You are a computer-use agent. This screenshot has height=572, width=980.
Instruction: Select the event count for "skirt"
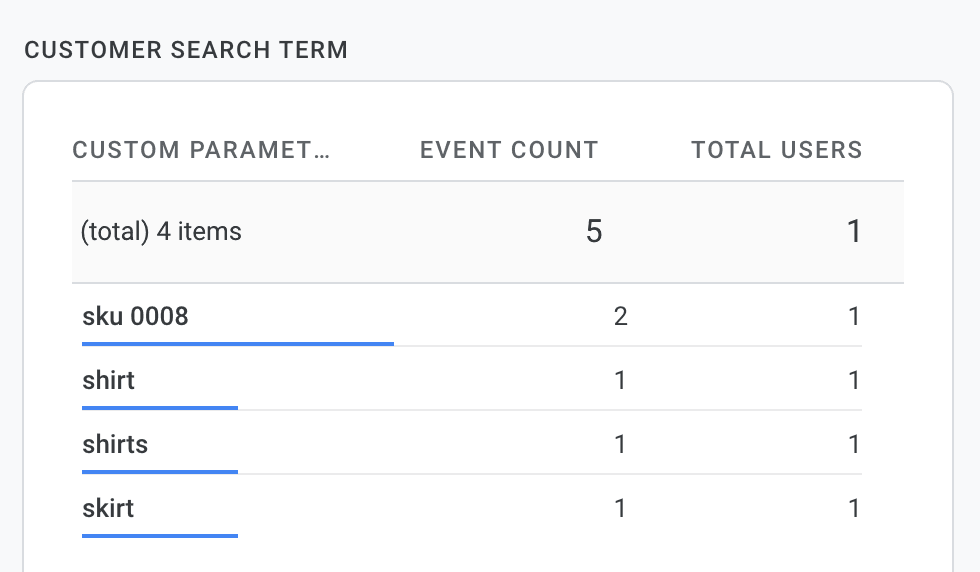[620, 508]
